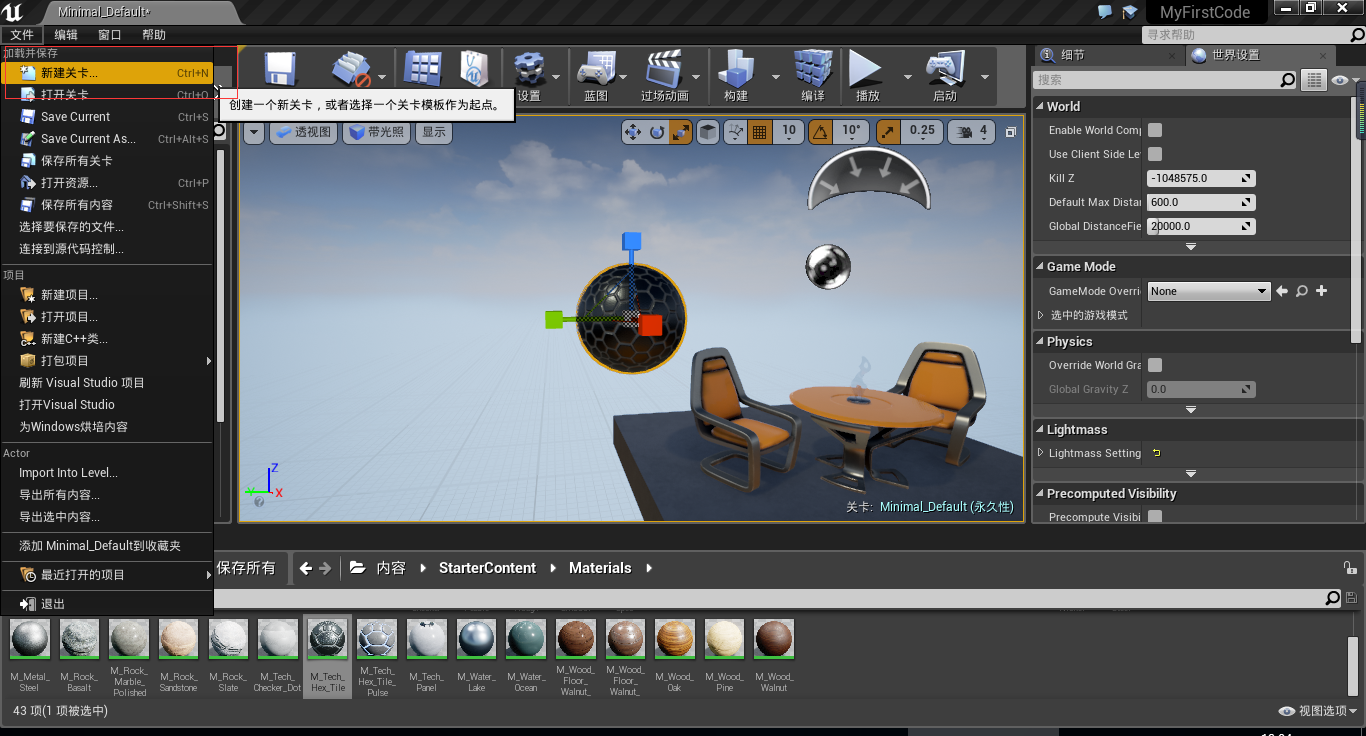1366x736 pixels.
Task: Select the translate gizmo mode icon
Action: click(x=632, y=131)
